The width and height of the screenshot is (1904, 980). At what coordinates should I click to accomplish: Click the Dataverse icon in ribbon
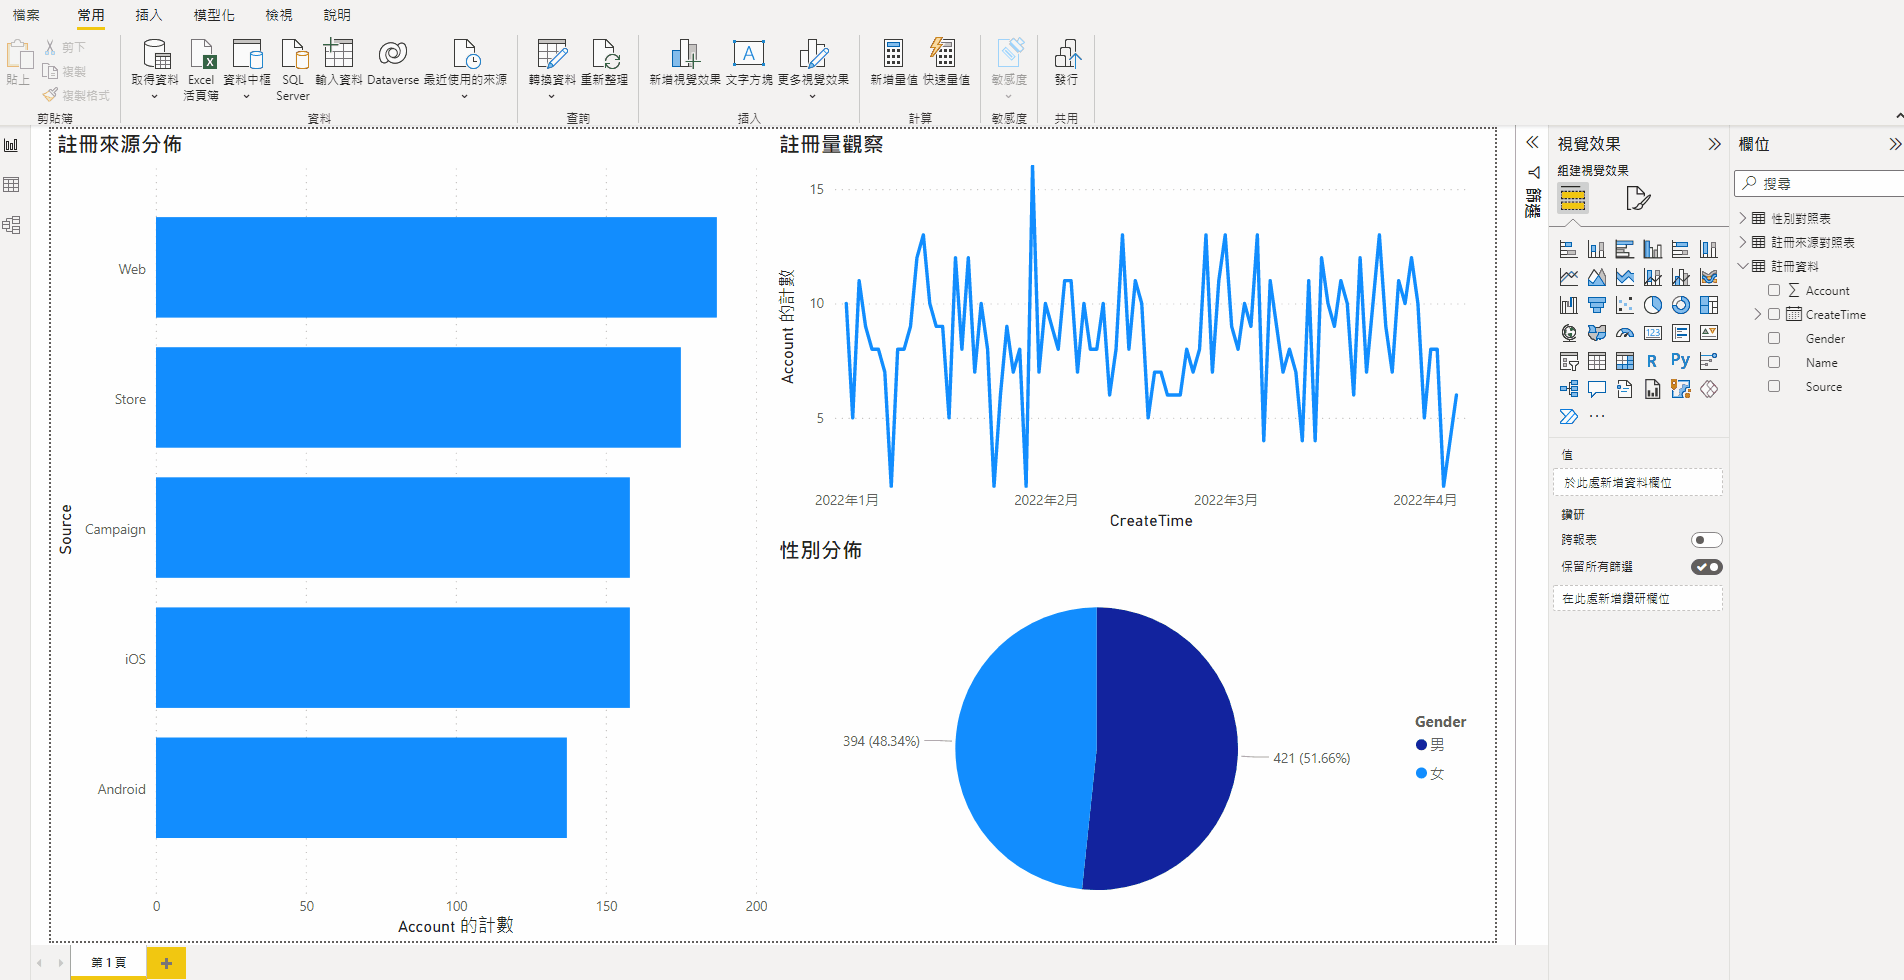tap(393, 54)
